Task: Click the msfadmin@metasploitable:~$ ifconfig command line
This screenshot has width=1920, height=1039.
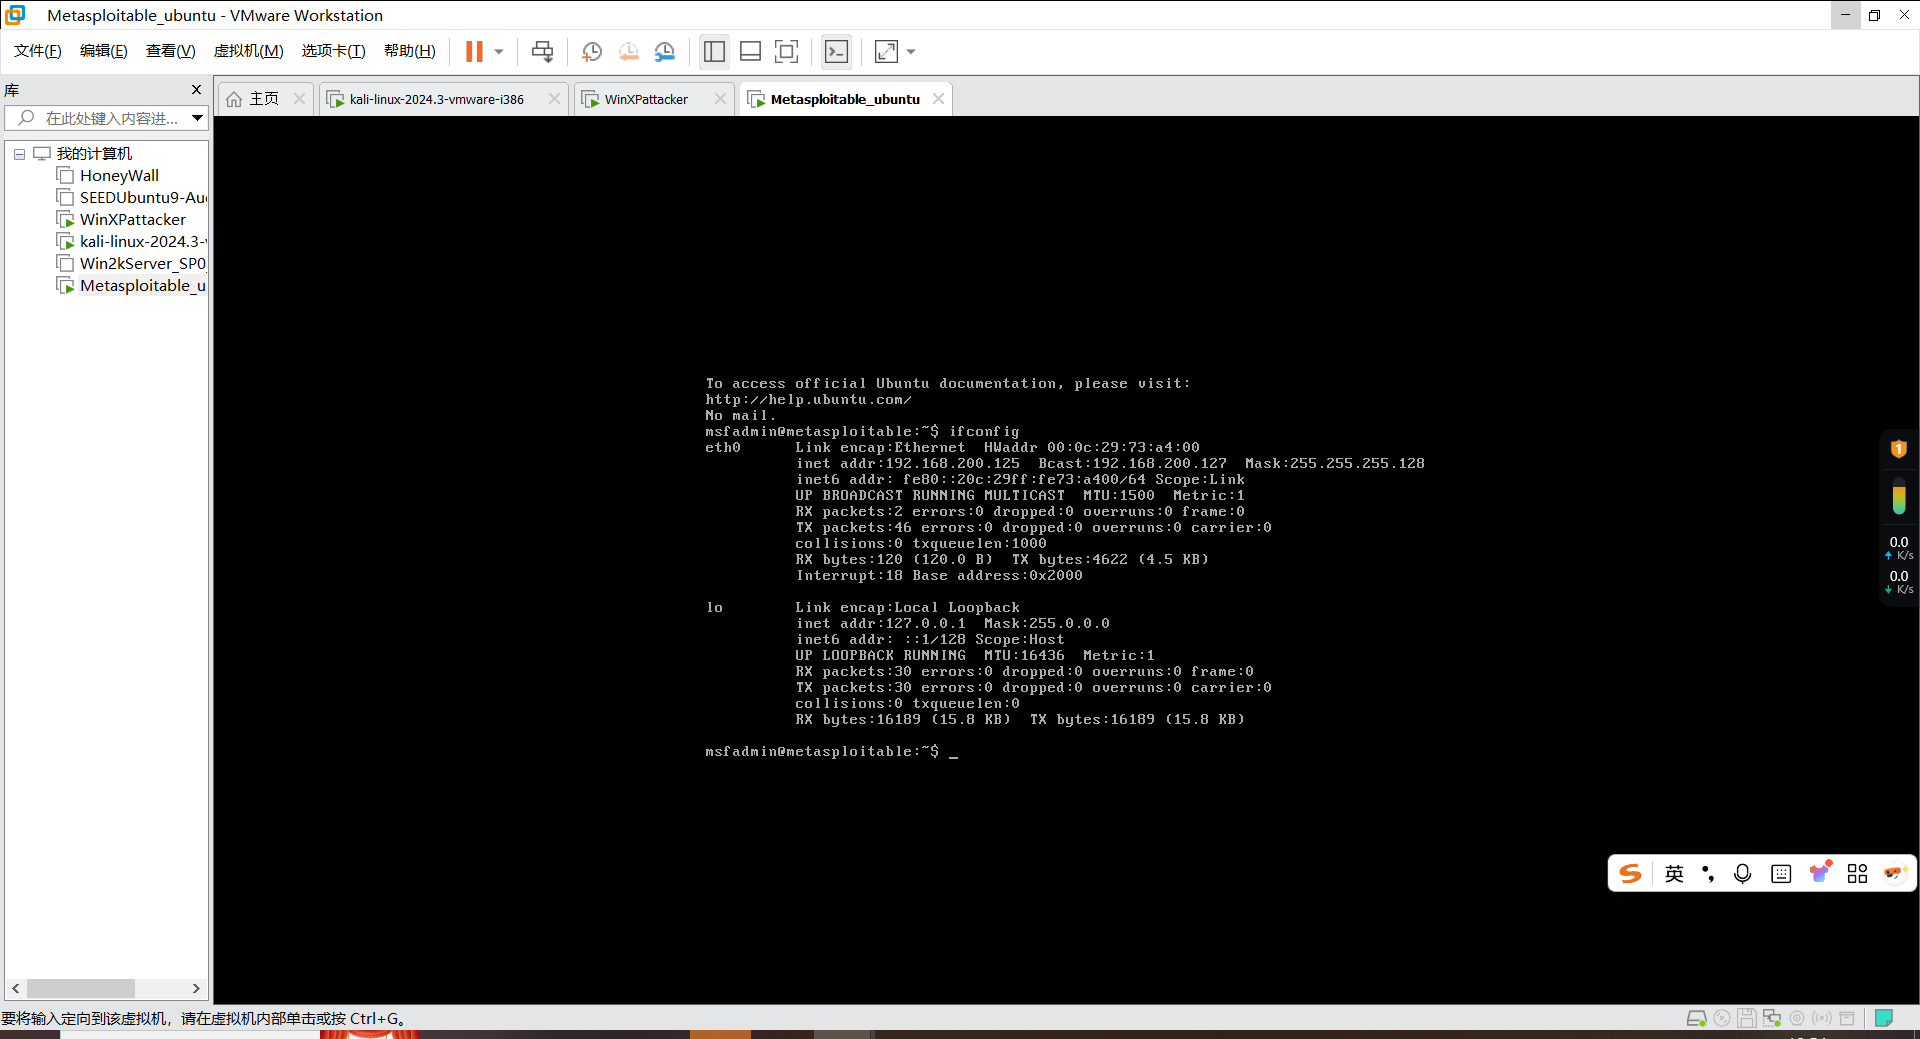Action: (x=862, y=431)
